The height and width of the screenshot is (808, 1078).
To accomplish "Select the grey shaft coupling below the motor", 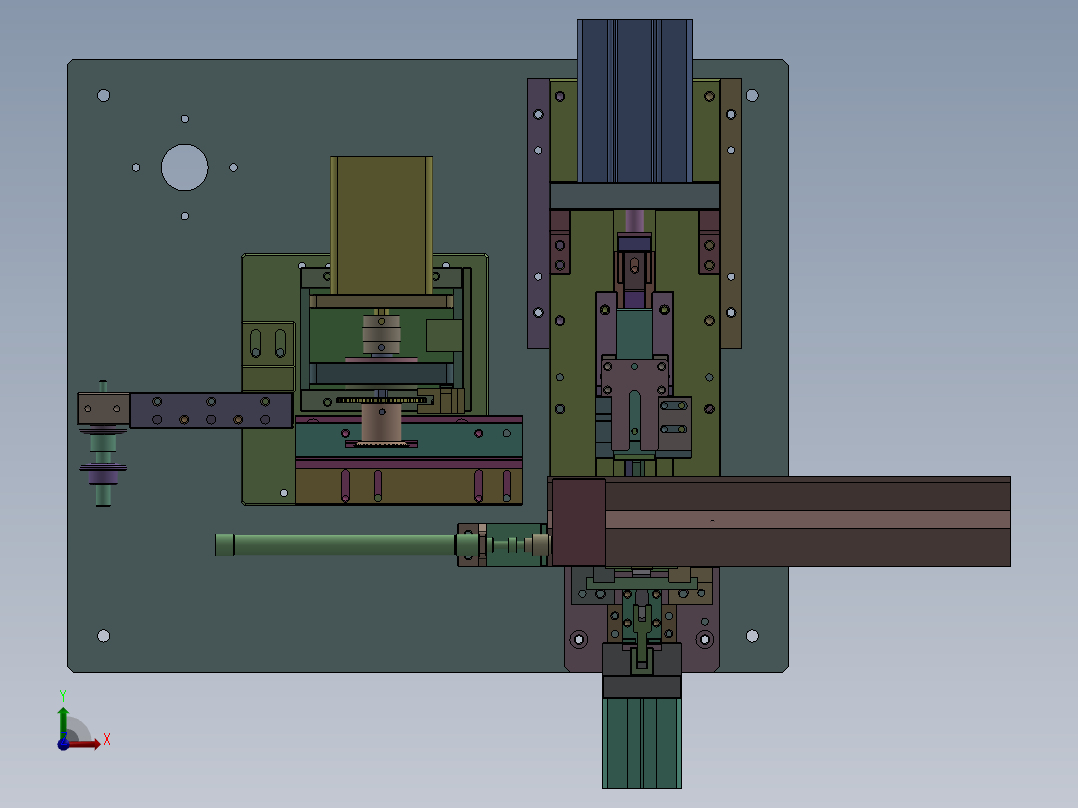I will [x=381, y=334].
